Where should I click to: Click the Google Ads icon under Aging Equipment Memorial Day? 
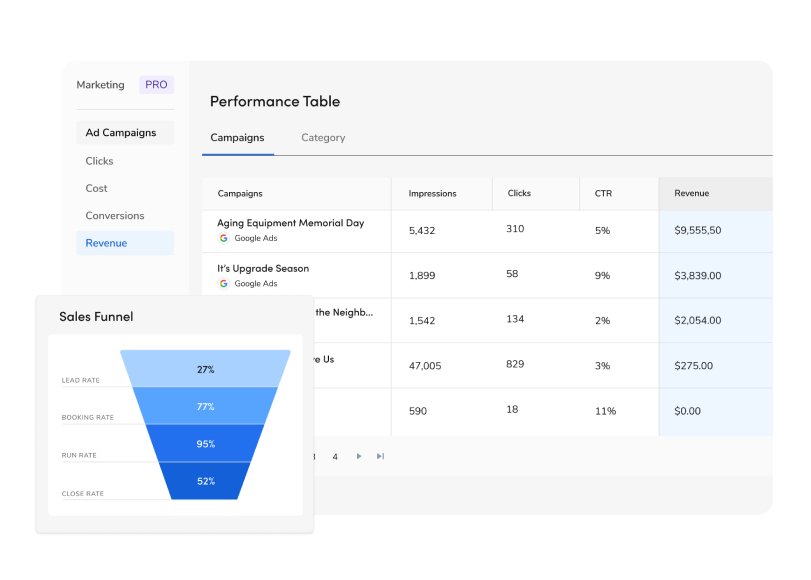coord(222,239)
